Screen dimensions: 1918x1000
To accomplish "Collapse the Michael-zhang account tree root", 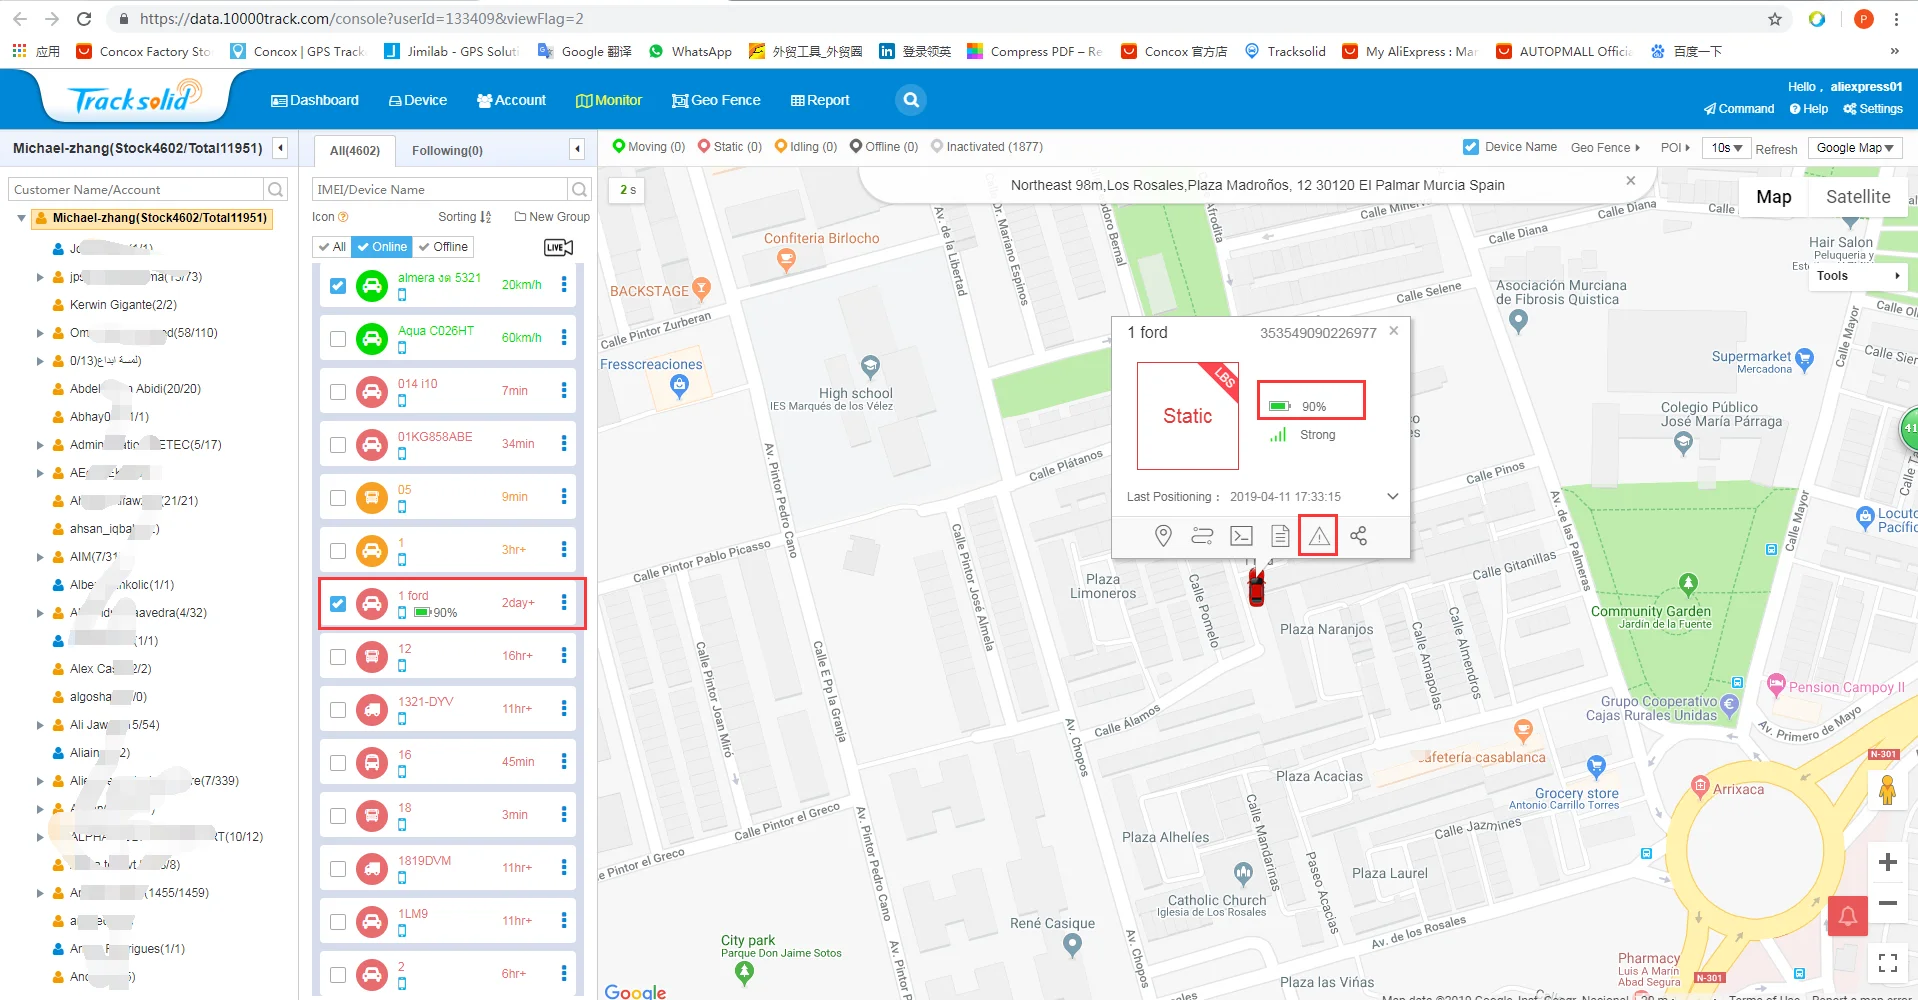I will coord(21,218).
